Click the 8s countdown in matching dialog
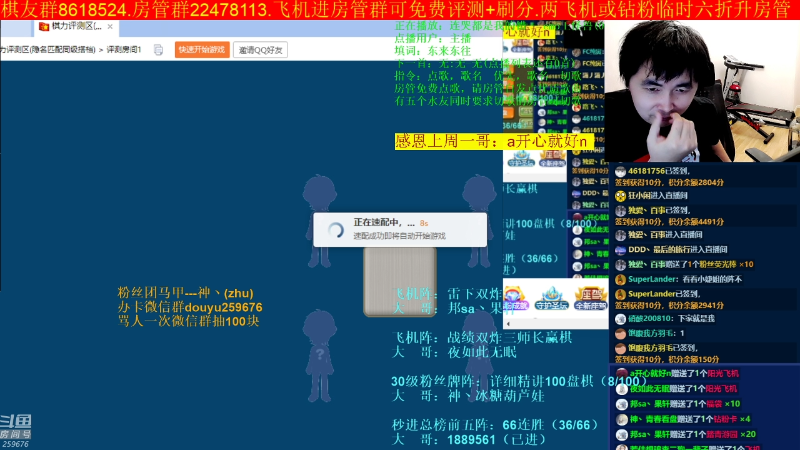This screenshot has width=800, height=450. 424,223
